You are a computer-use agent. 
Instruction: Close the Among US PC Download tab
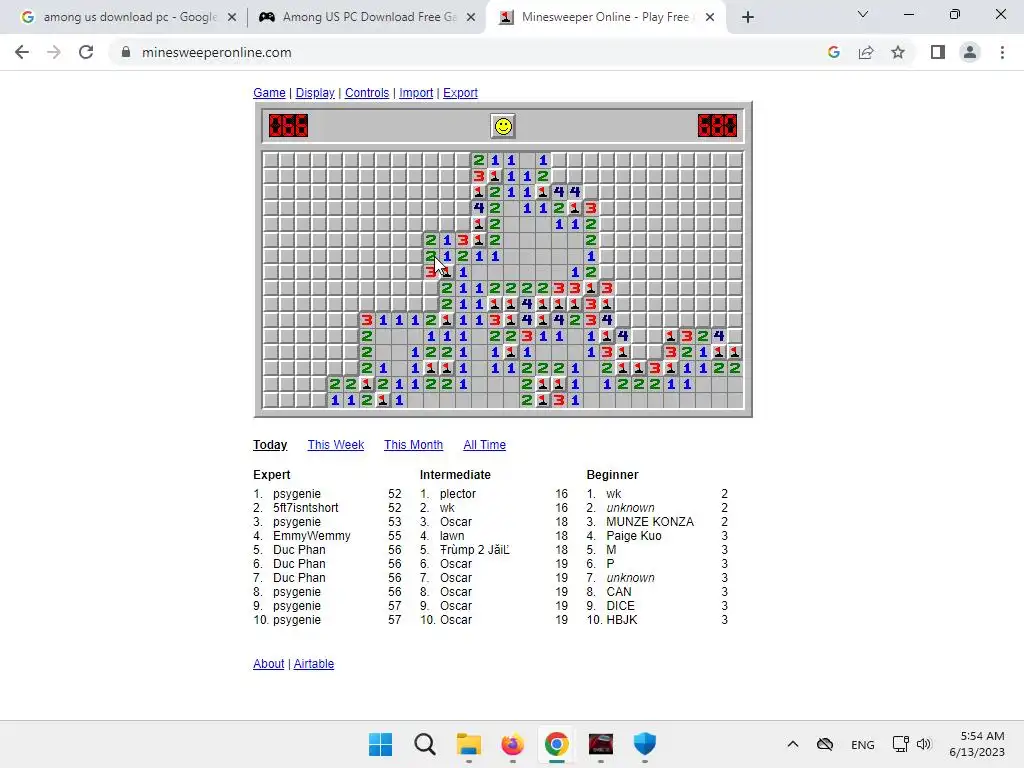coord(471,18)
